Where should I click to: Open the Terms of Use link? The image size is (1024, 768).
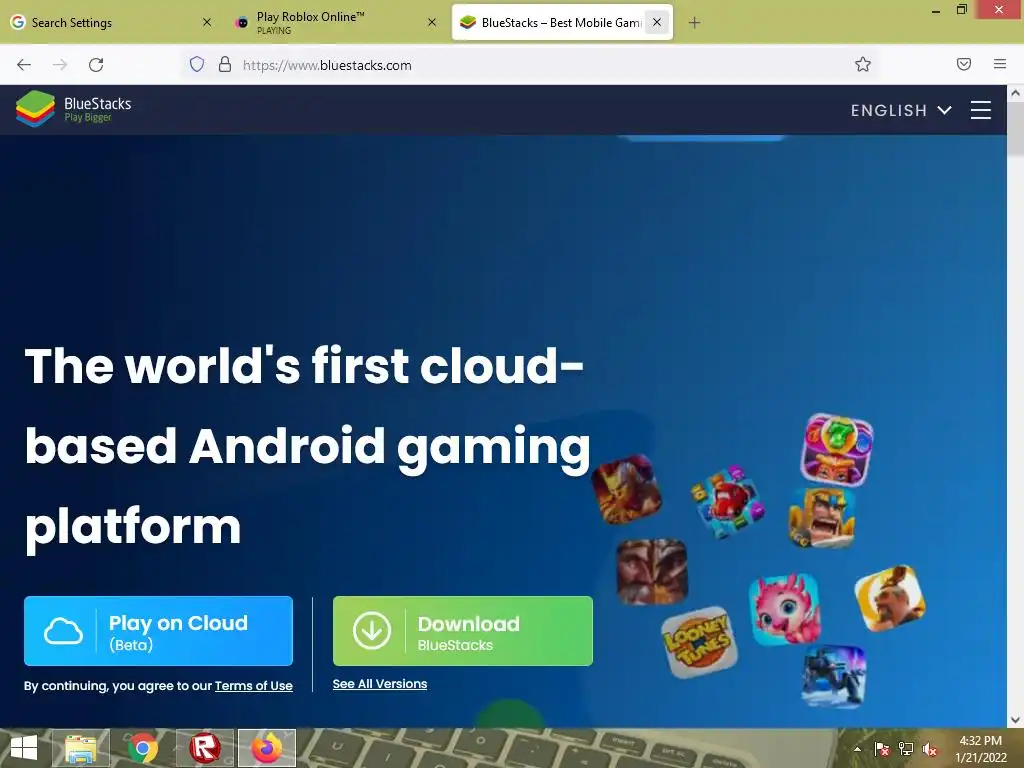[x=253, y=686]
